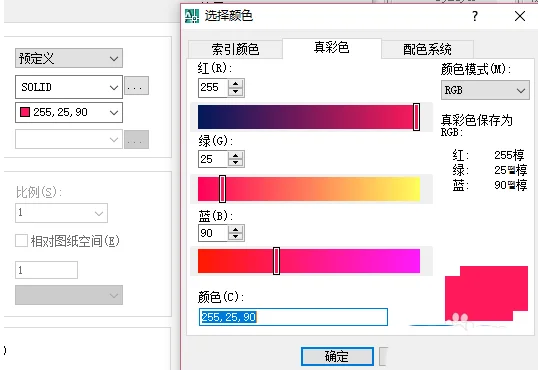Click the red color swatch beside 255,25,90
The height and width of the screenshot is (370, 538).
click(x=25, y=112)
